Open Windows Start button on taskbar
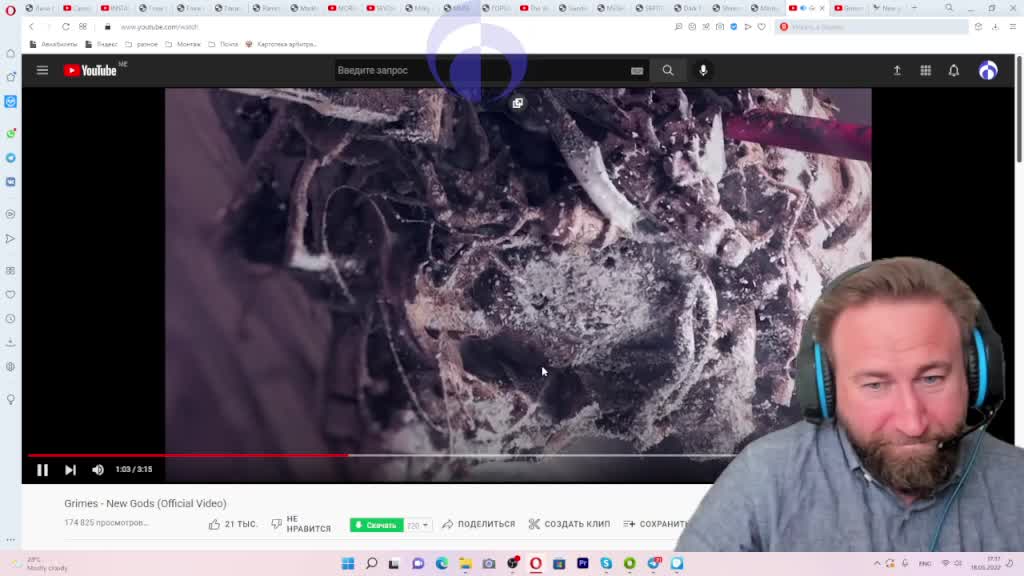The image size is (1024, 576). (x=348, y=564)
